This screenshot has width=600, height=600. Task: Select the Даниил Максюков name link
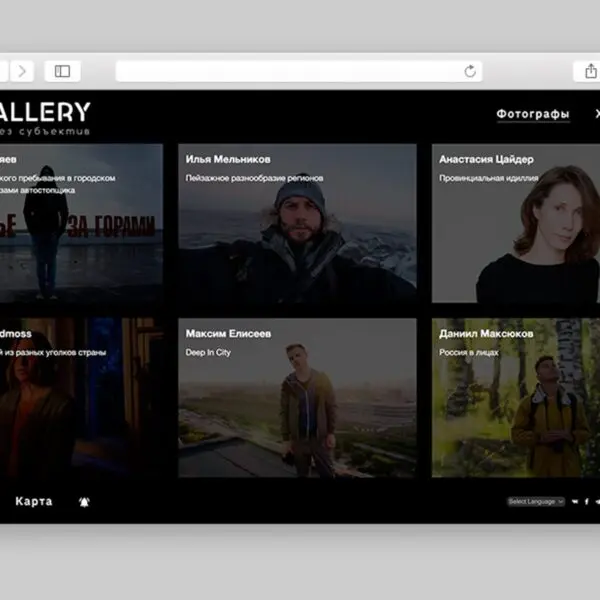(486, 334)
